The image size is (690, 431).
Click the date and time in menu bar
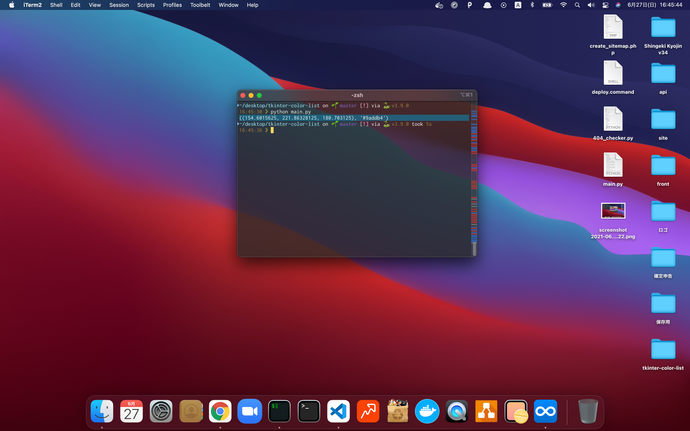[654, 5]
